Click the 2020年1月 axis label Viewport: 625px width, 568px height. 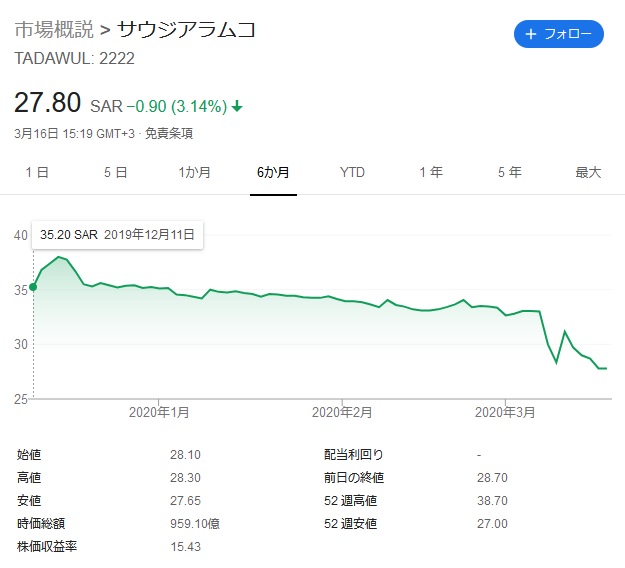tap(160, 412)
